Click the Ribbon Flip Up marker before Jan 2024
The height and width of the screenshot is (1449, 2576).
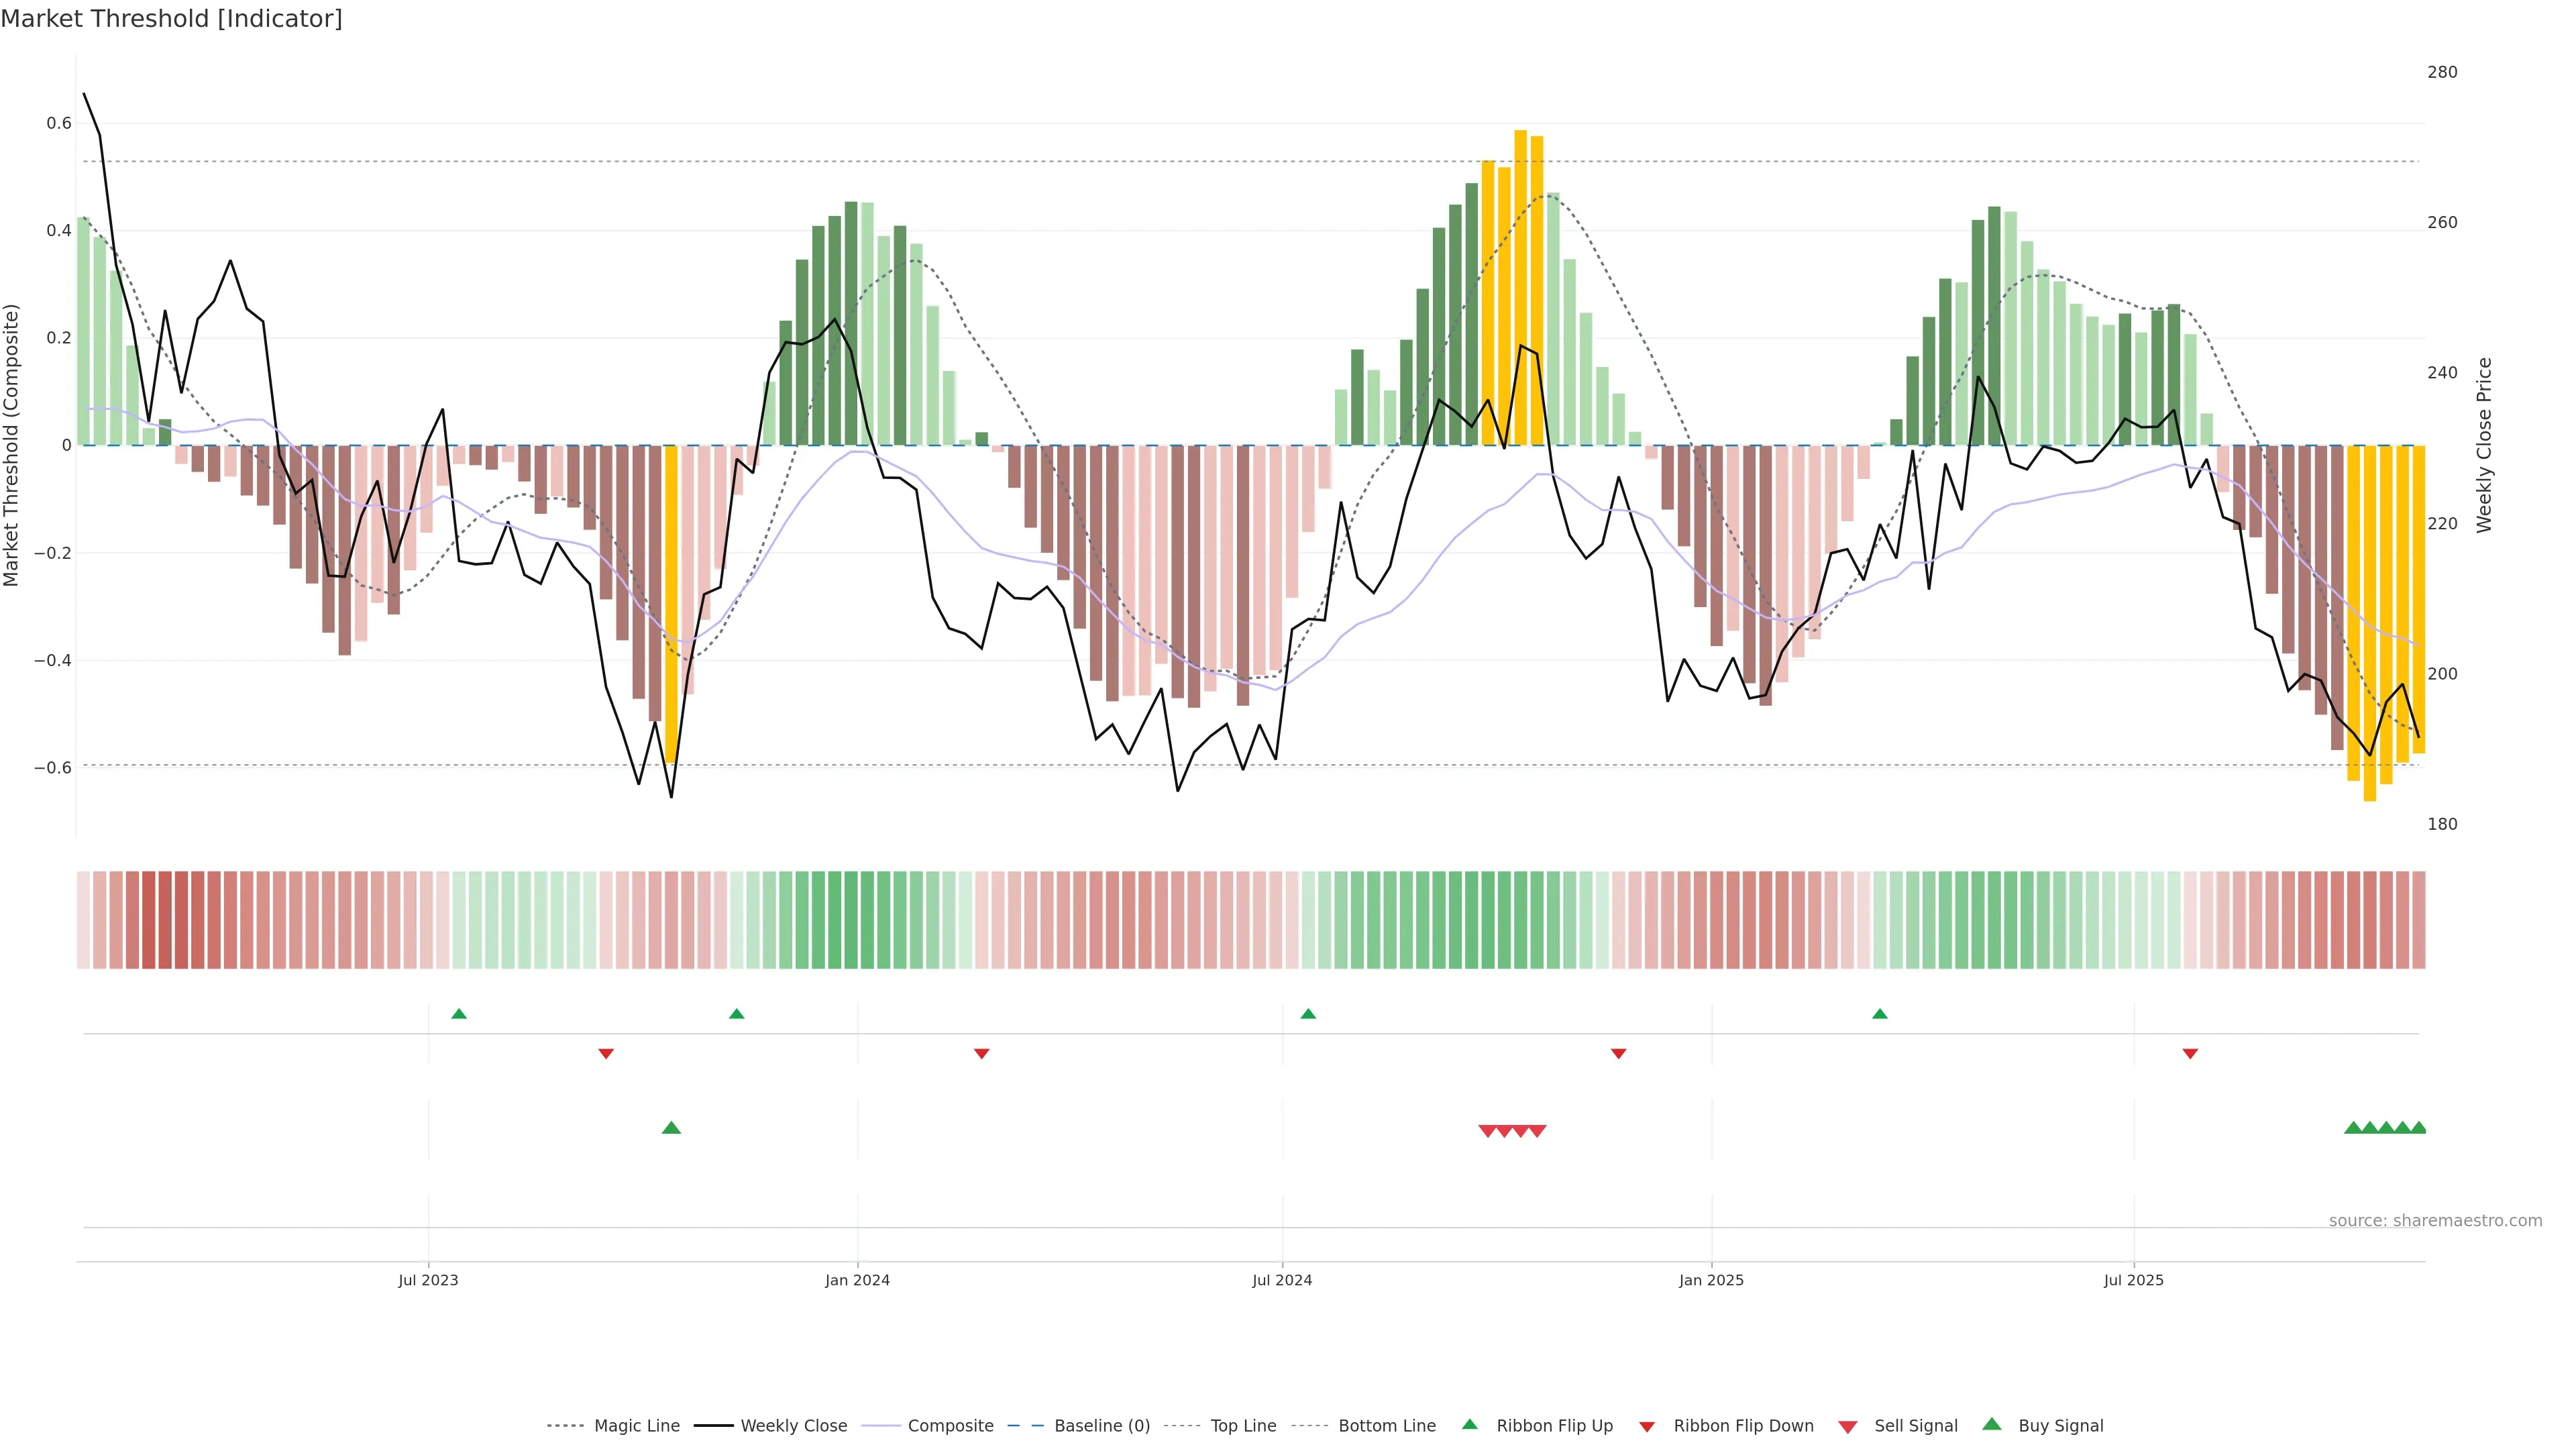[737, 1014]
